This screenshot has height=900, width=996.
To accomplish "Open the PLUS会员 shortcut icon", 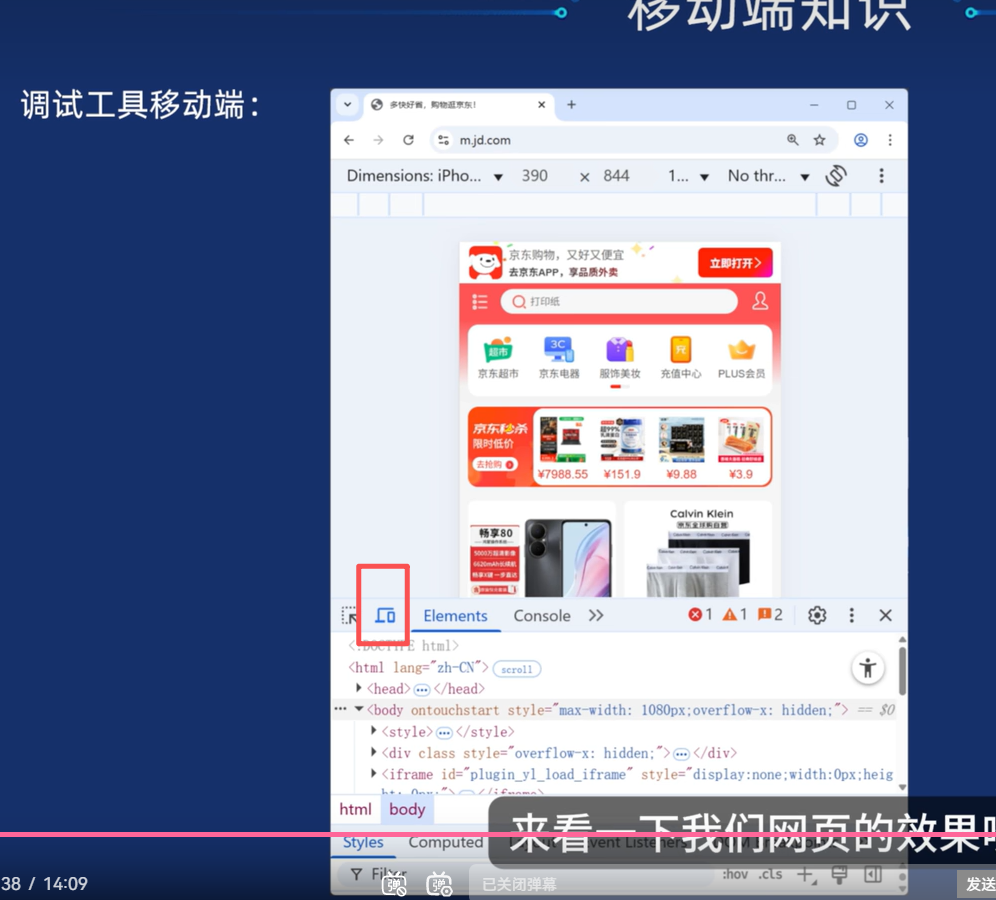I will click(741, 358).
